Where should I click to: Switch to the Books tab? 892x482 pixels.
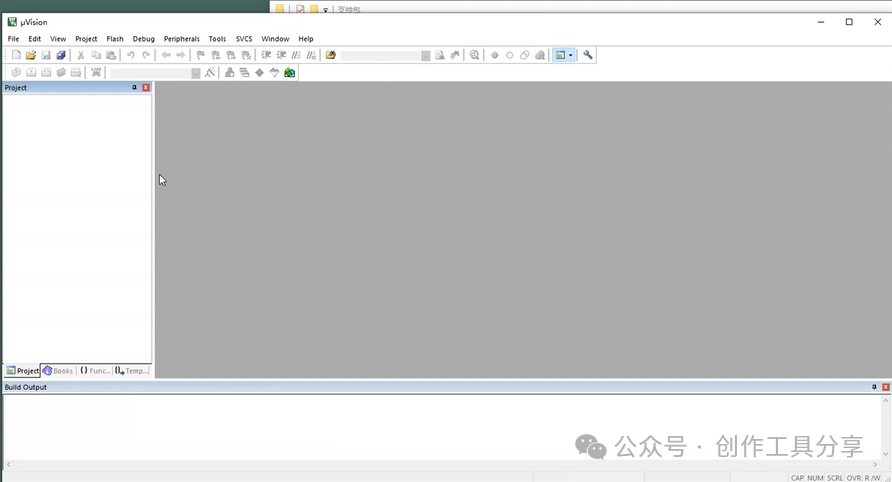[58, 370]
